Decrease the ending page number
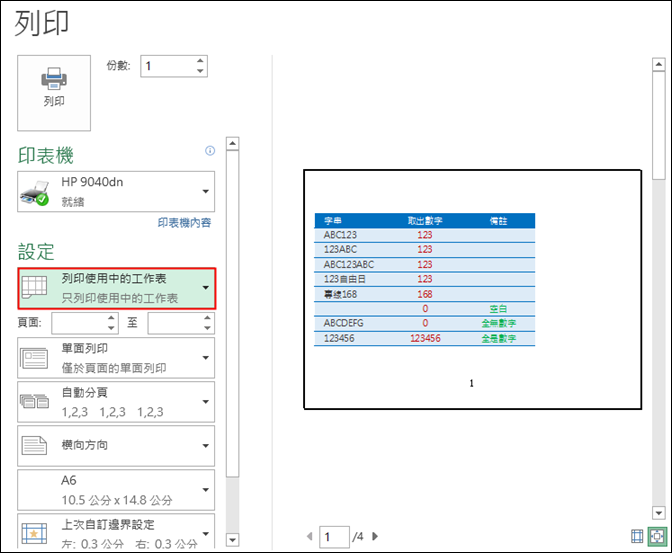 pyautogui.click(x=208, y=328)
